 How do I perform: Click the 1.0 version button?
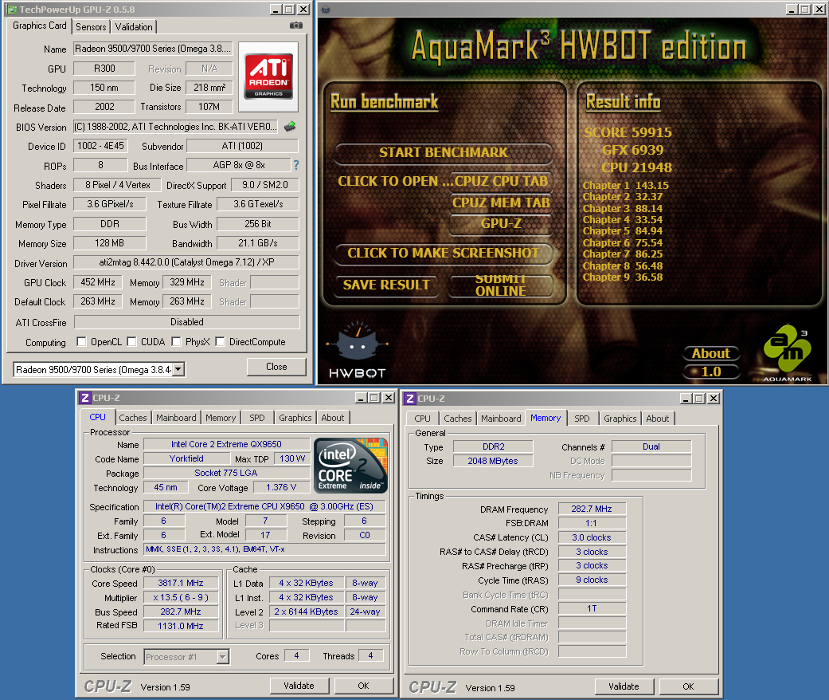[711, 372]
